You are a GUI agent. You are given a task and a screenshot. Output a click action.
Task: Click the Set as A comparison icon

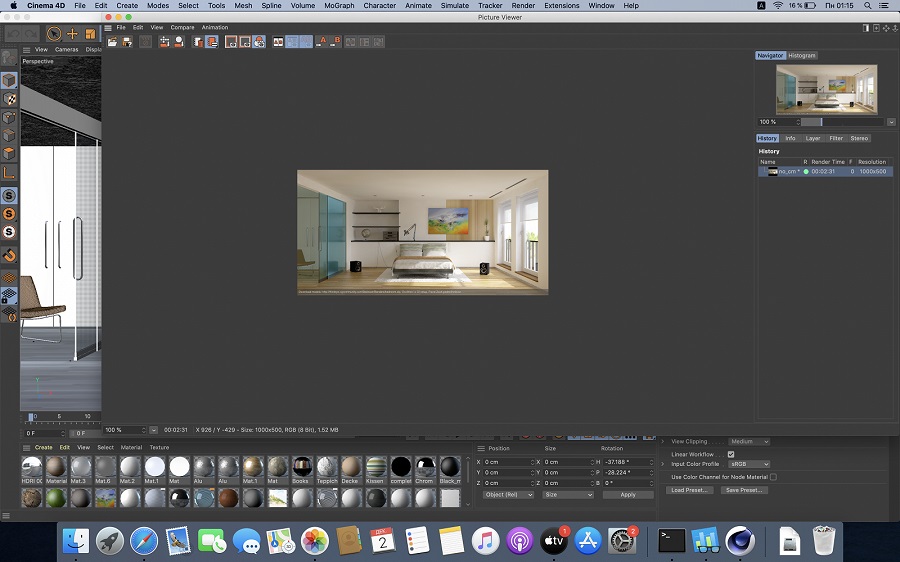(x=322, y=42)
